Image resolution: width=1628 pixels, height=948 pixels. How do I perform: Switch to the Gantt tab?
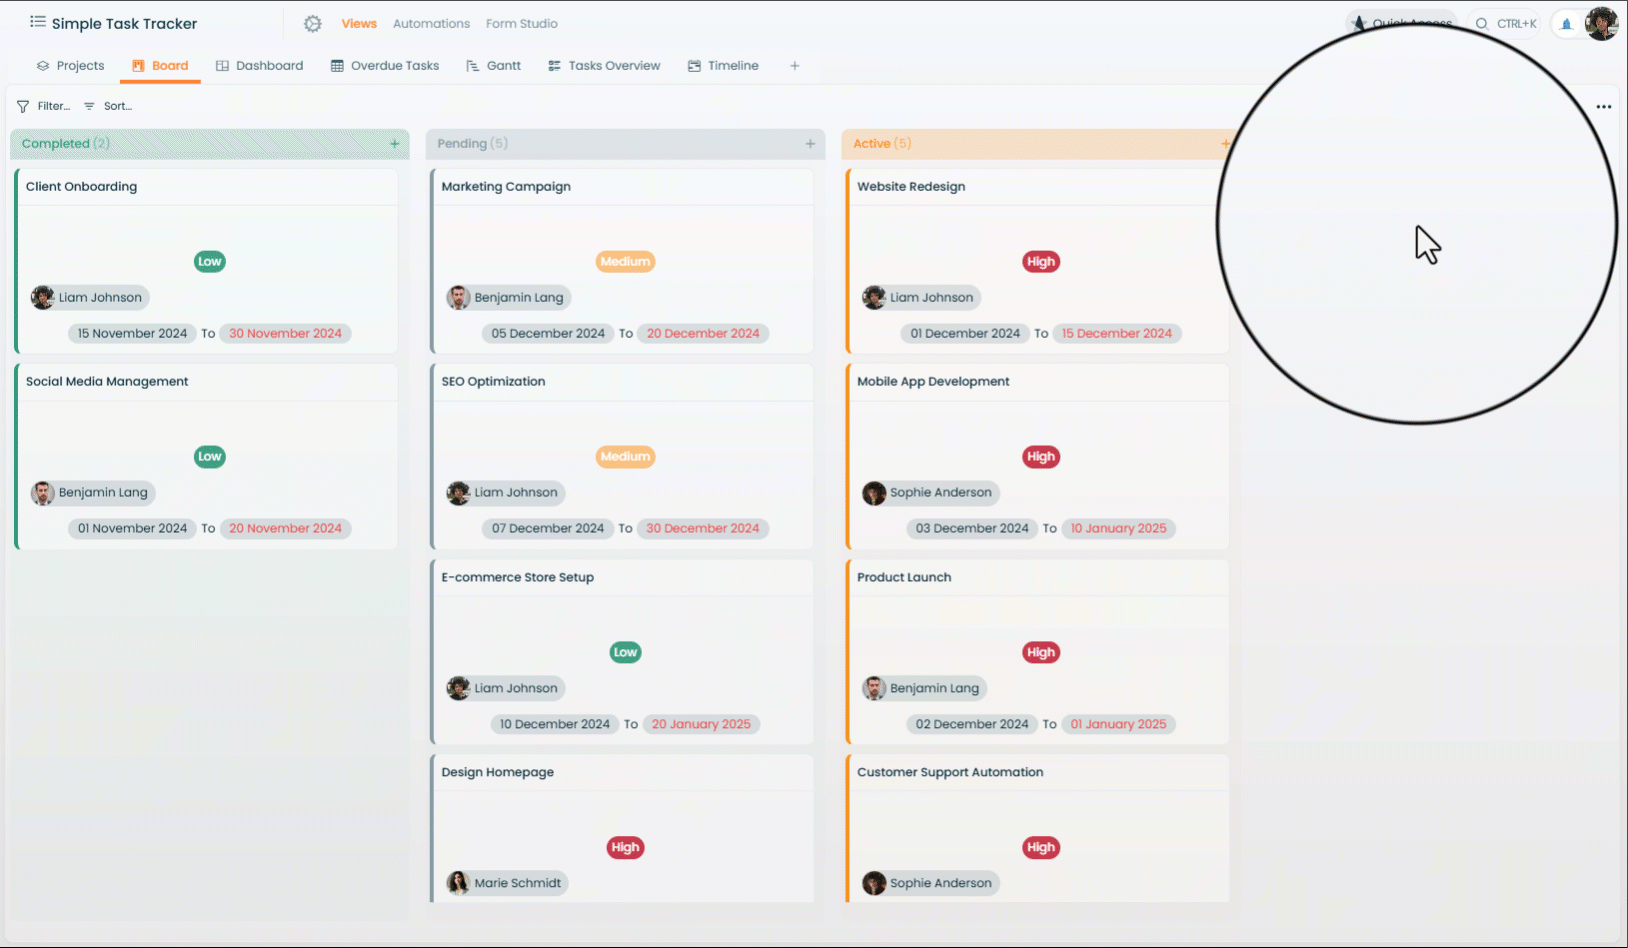(494, 66)
